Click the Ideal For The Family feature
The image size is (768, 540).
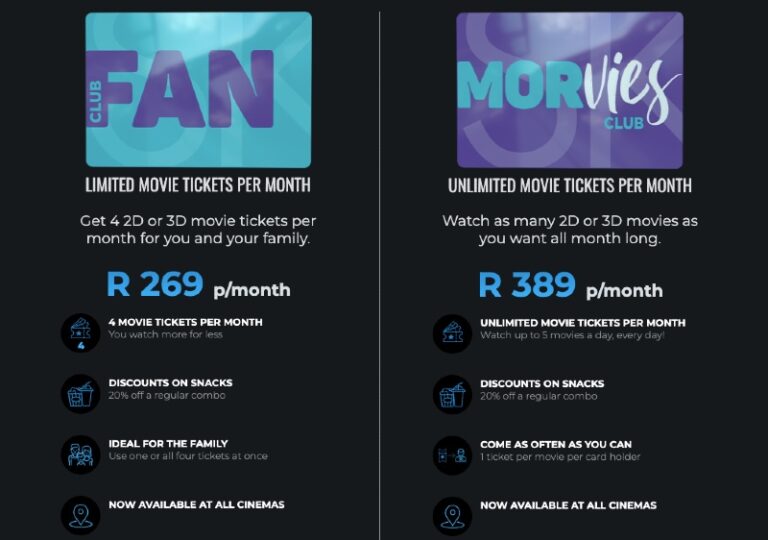click(168, 443)
